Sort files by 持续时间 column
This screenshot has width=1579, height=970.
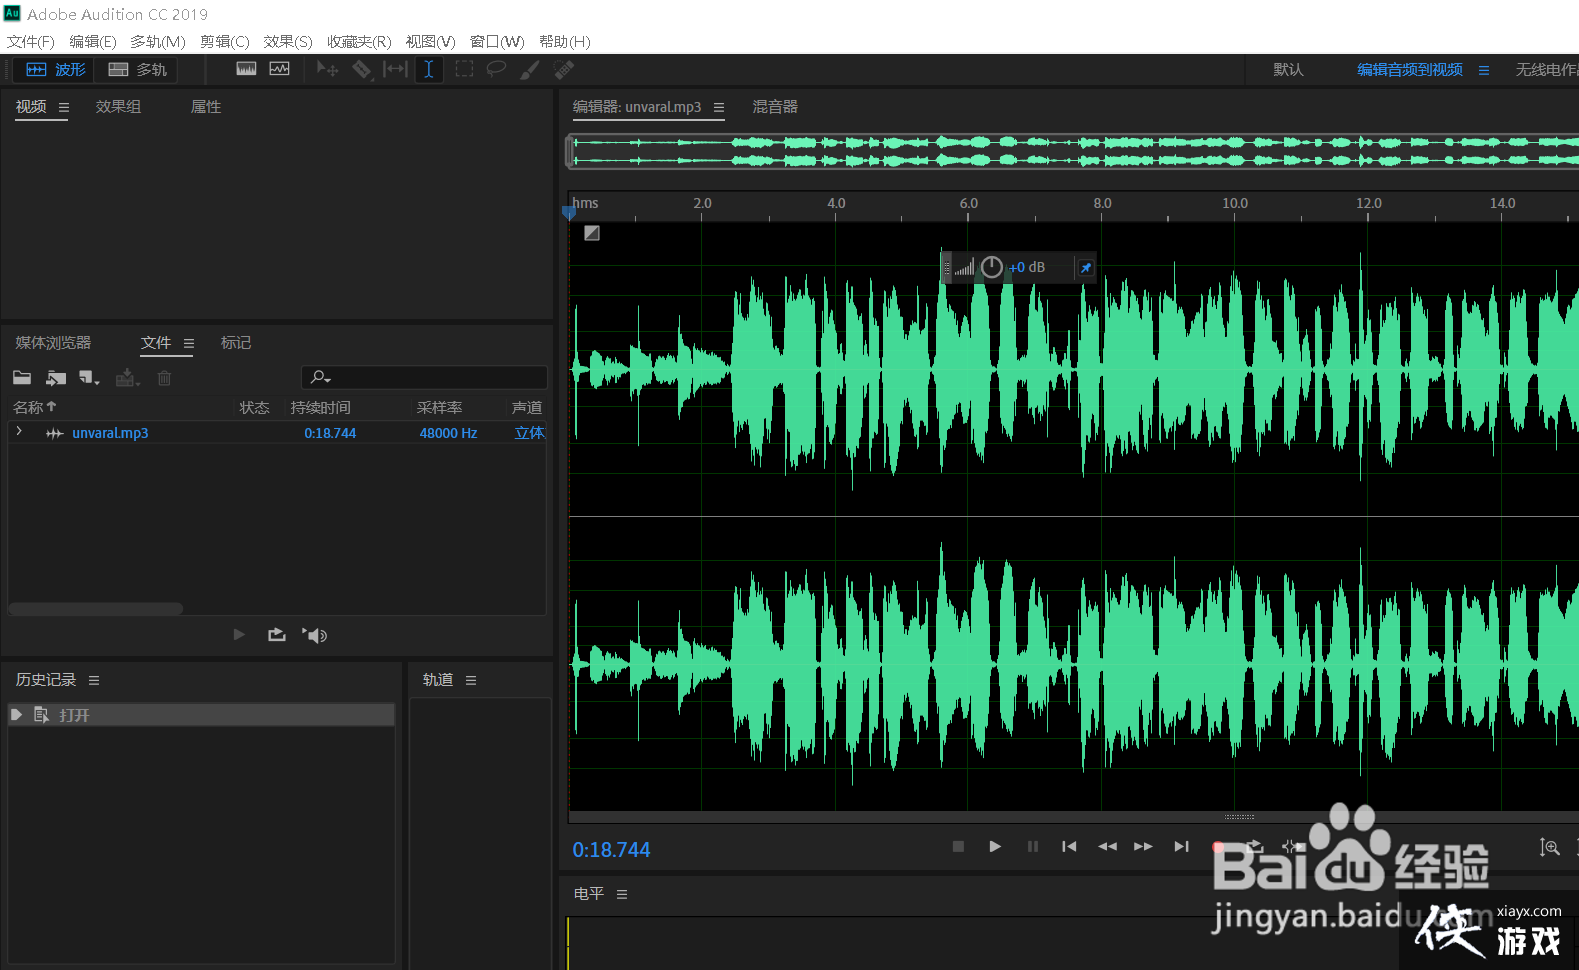pyautogui.click(x=320, y=407)
